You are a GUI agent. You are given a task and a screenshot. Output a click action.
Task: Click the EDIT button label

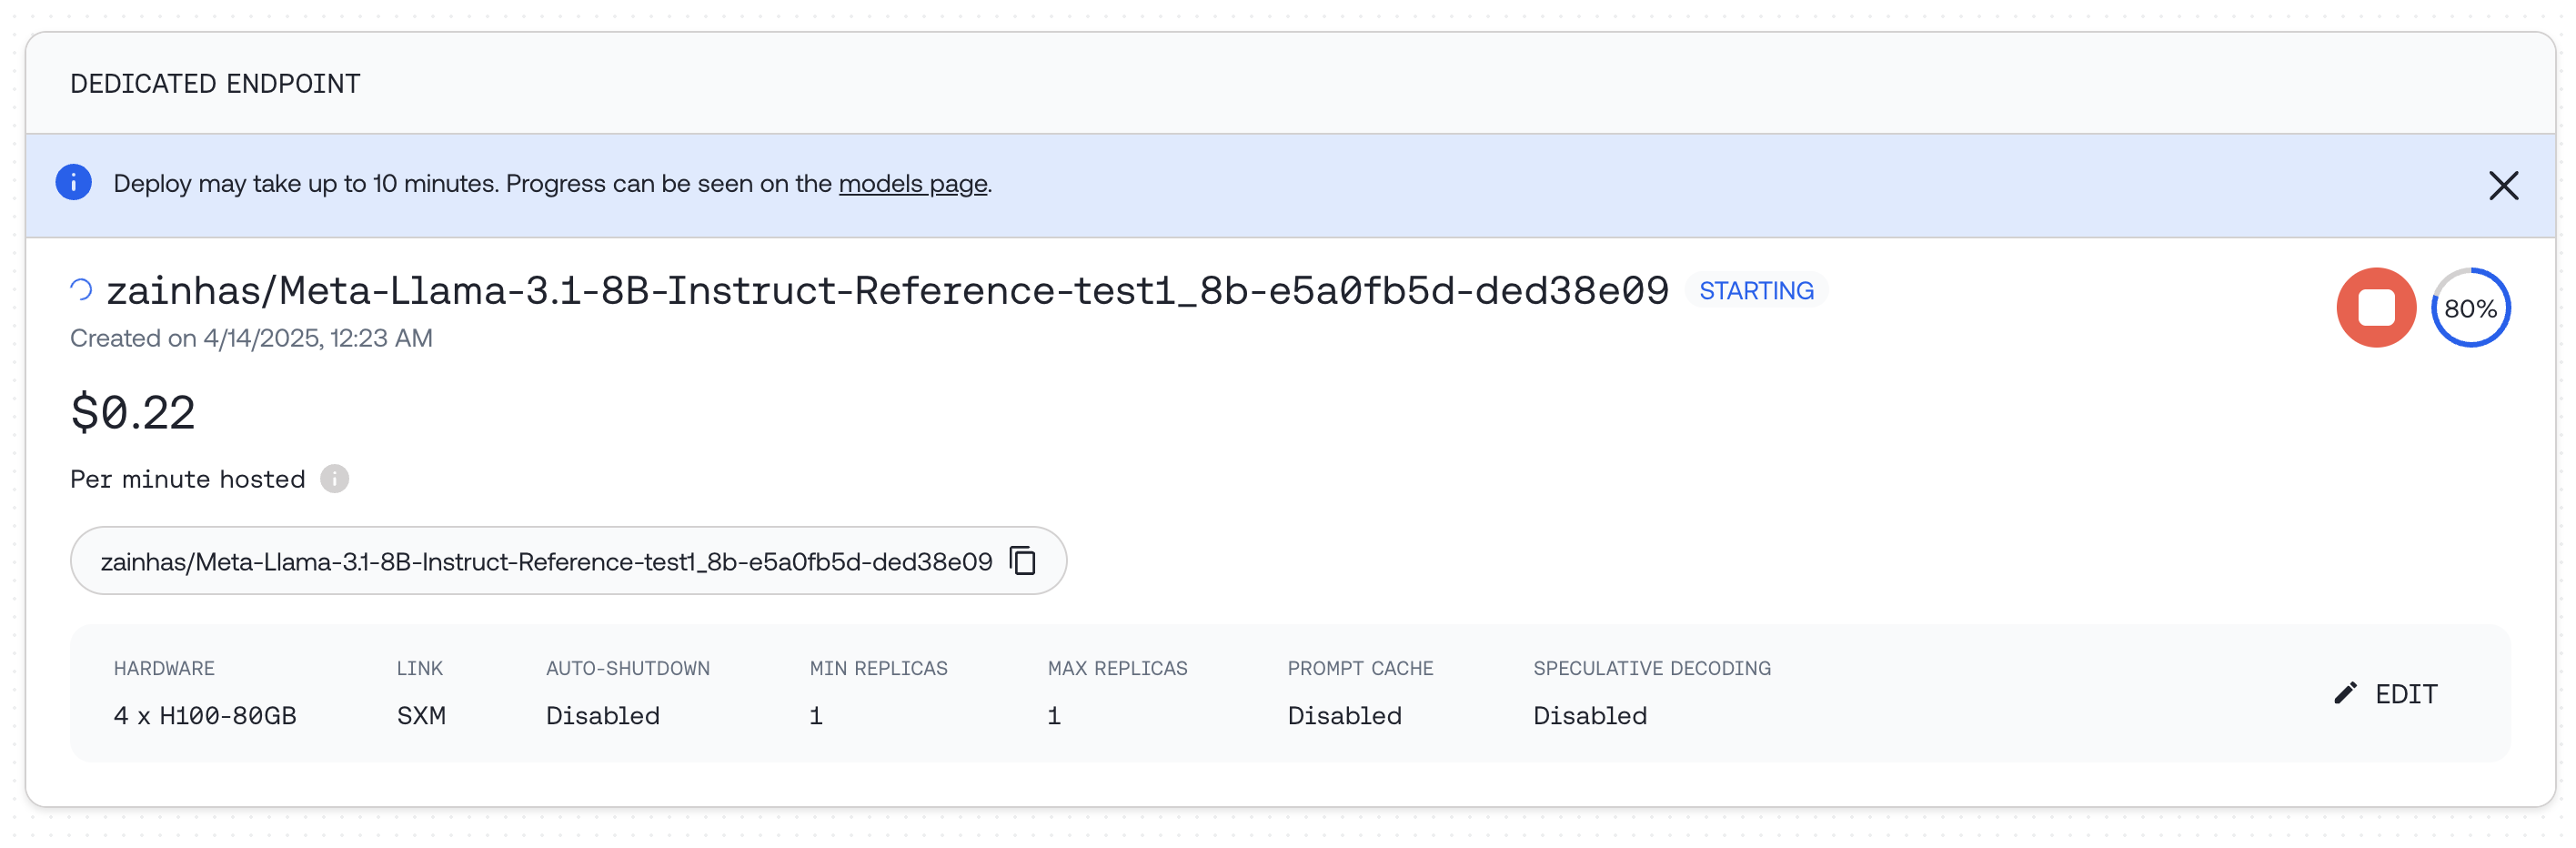(x=2405, y=694)
